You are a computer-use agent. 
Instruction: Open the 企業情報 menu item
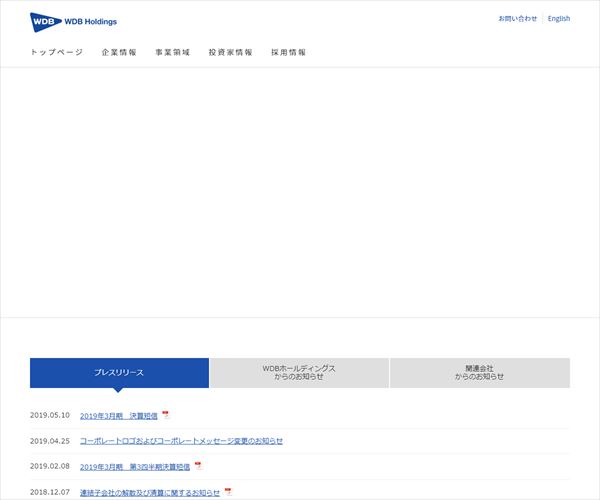click(x=119, y=52)
